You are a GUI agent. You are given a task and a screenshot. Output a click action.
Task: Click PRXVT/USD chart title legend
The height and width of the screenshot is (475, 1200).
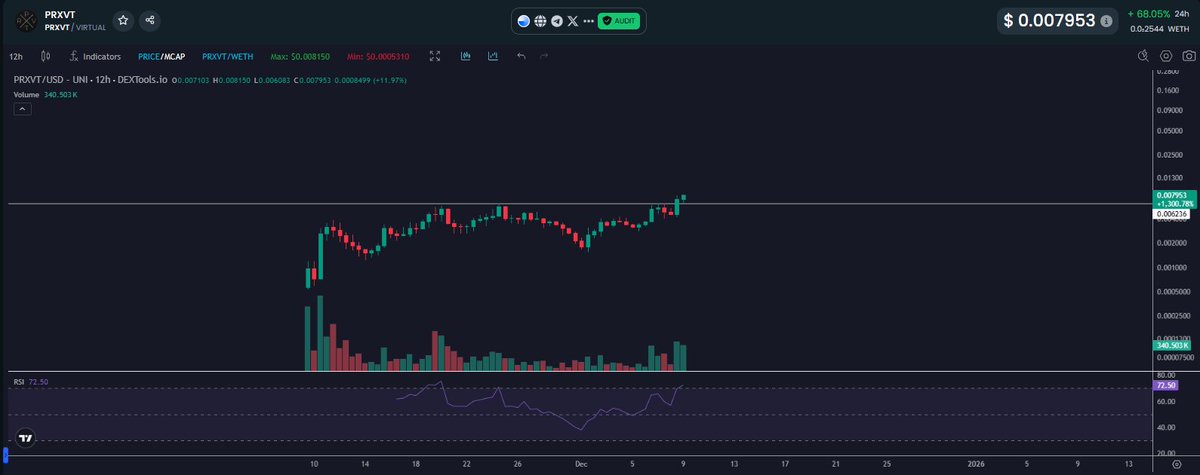pyautogui.click(x=90, y=79)
